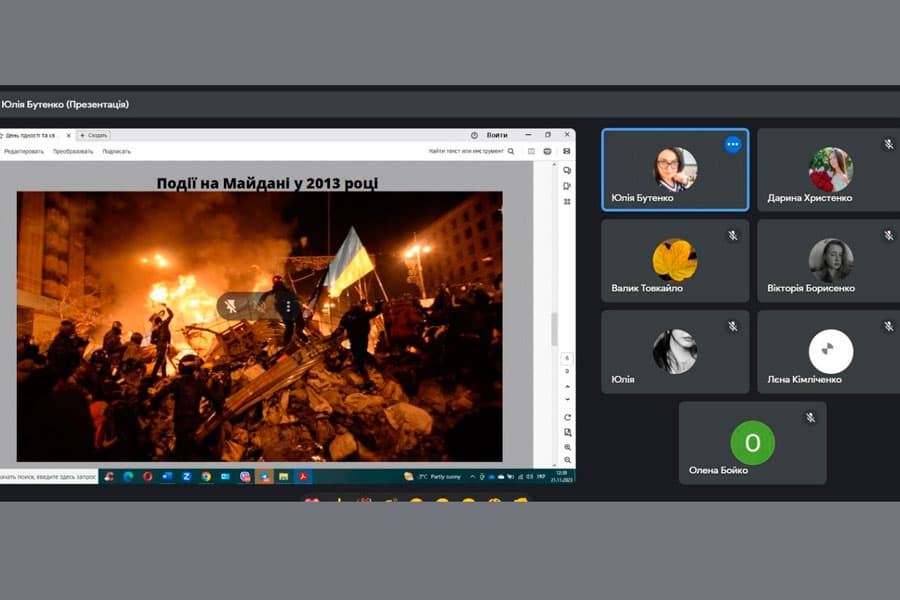Expand hidden system tray icons chevron
Viewport: 900px width, 600px height.
tap(470, 476)
